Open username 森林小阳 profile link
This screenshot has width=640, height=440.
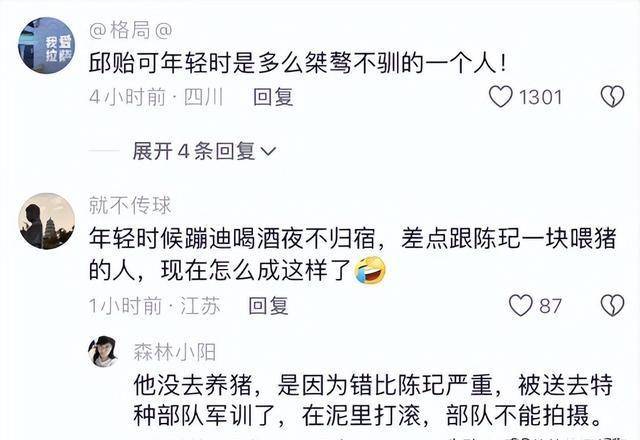pos(175,352)
